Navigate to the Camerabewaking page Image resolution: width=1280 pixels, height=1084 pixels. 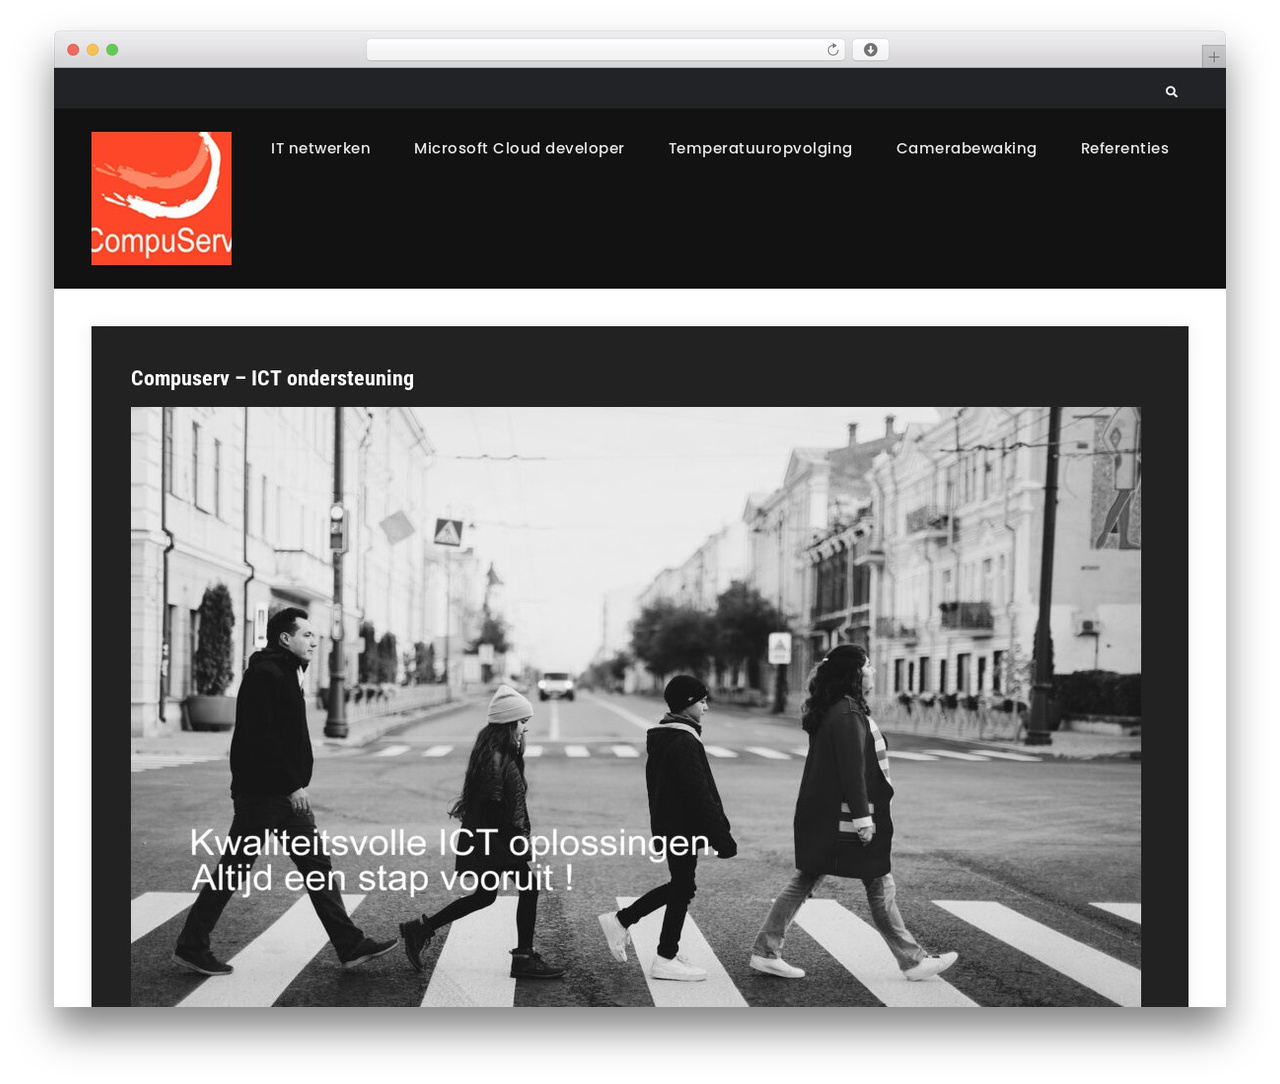(966, 148)
